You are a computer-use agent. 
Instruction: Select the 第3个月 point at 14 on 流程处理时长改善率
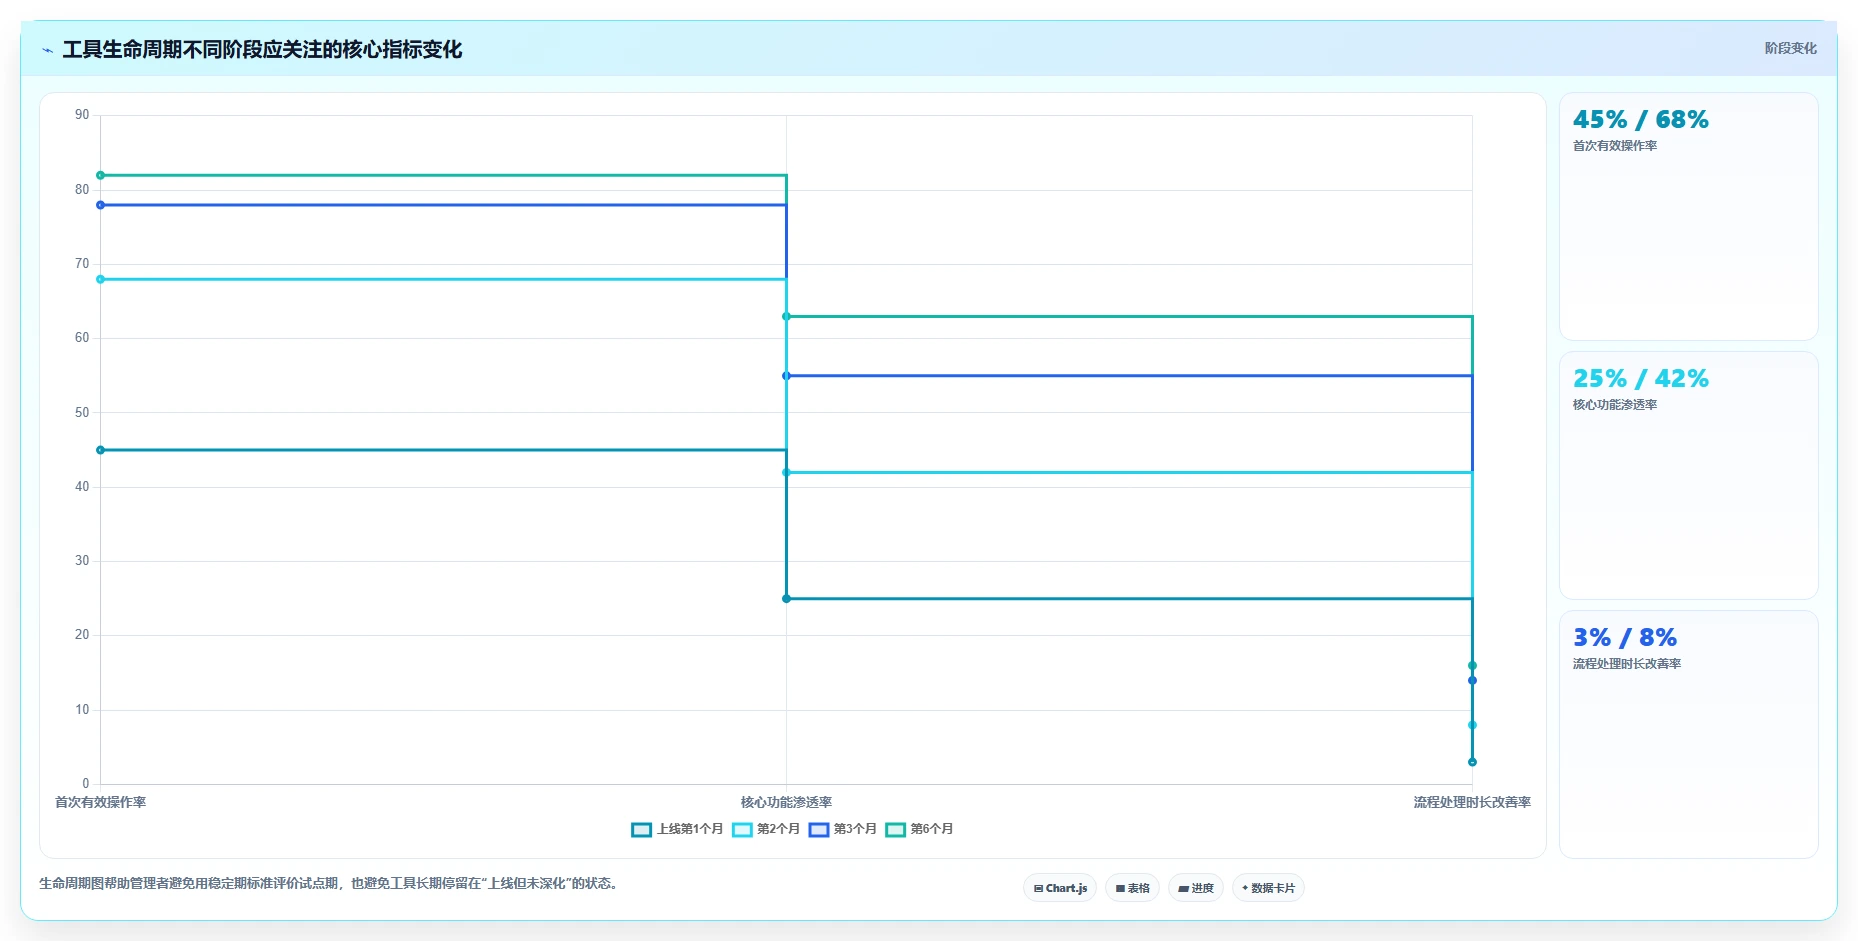click(x=1472, y=681)
